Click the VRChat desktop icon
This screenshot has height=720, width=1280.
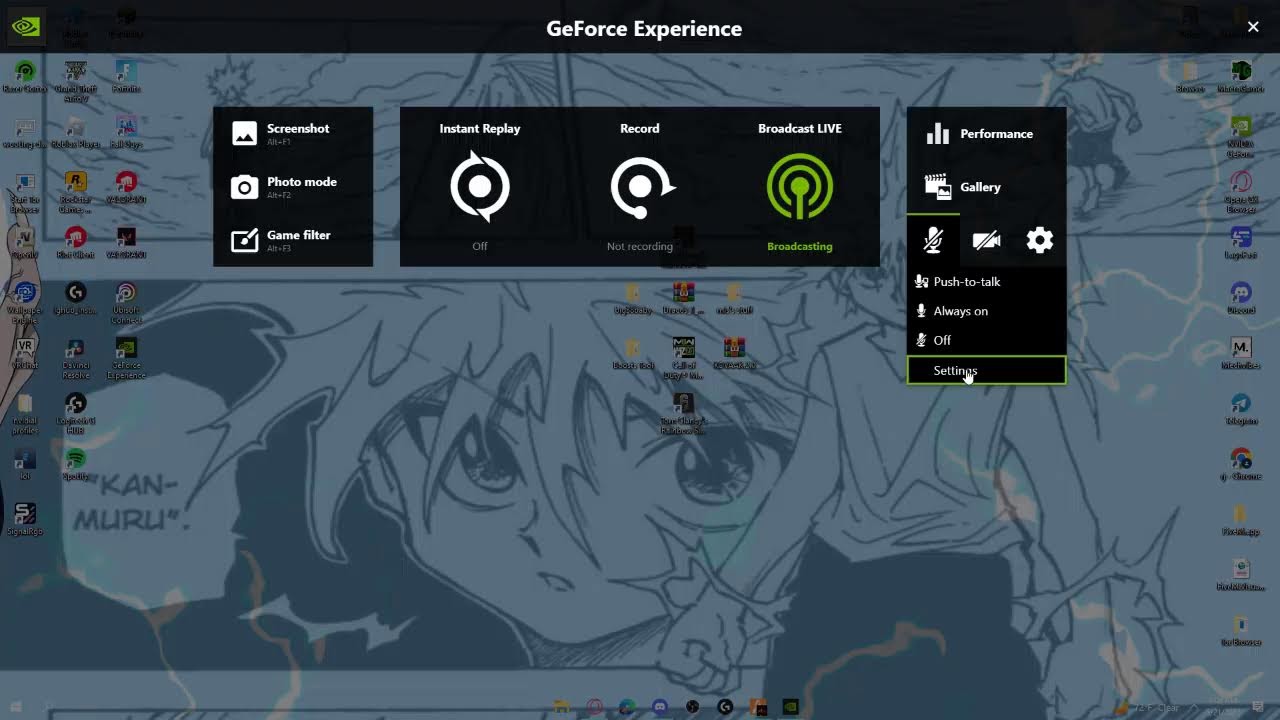(x=25, y=353)
